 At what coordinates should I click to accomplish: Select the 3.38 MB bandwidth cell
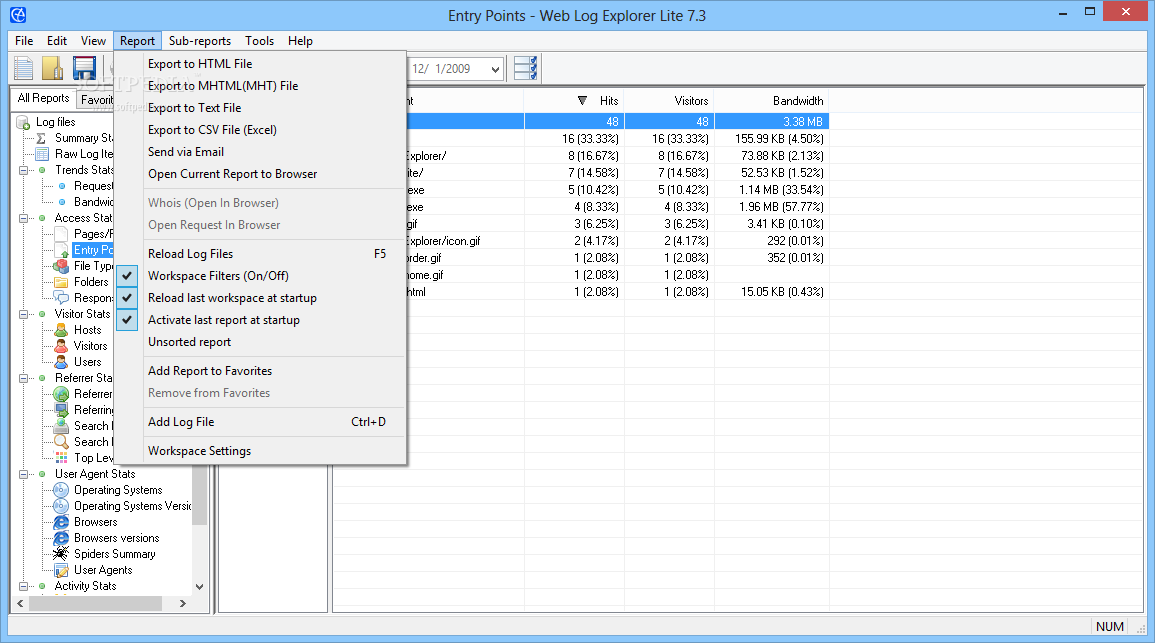(x=771, y=122)
